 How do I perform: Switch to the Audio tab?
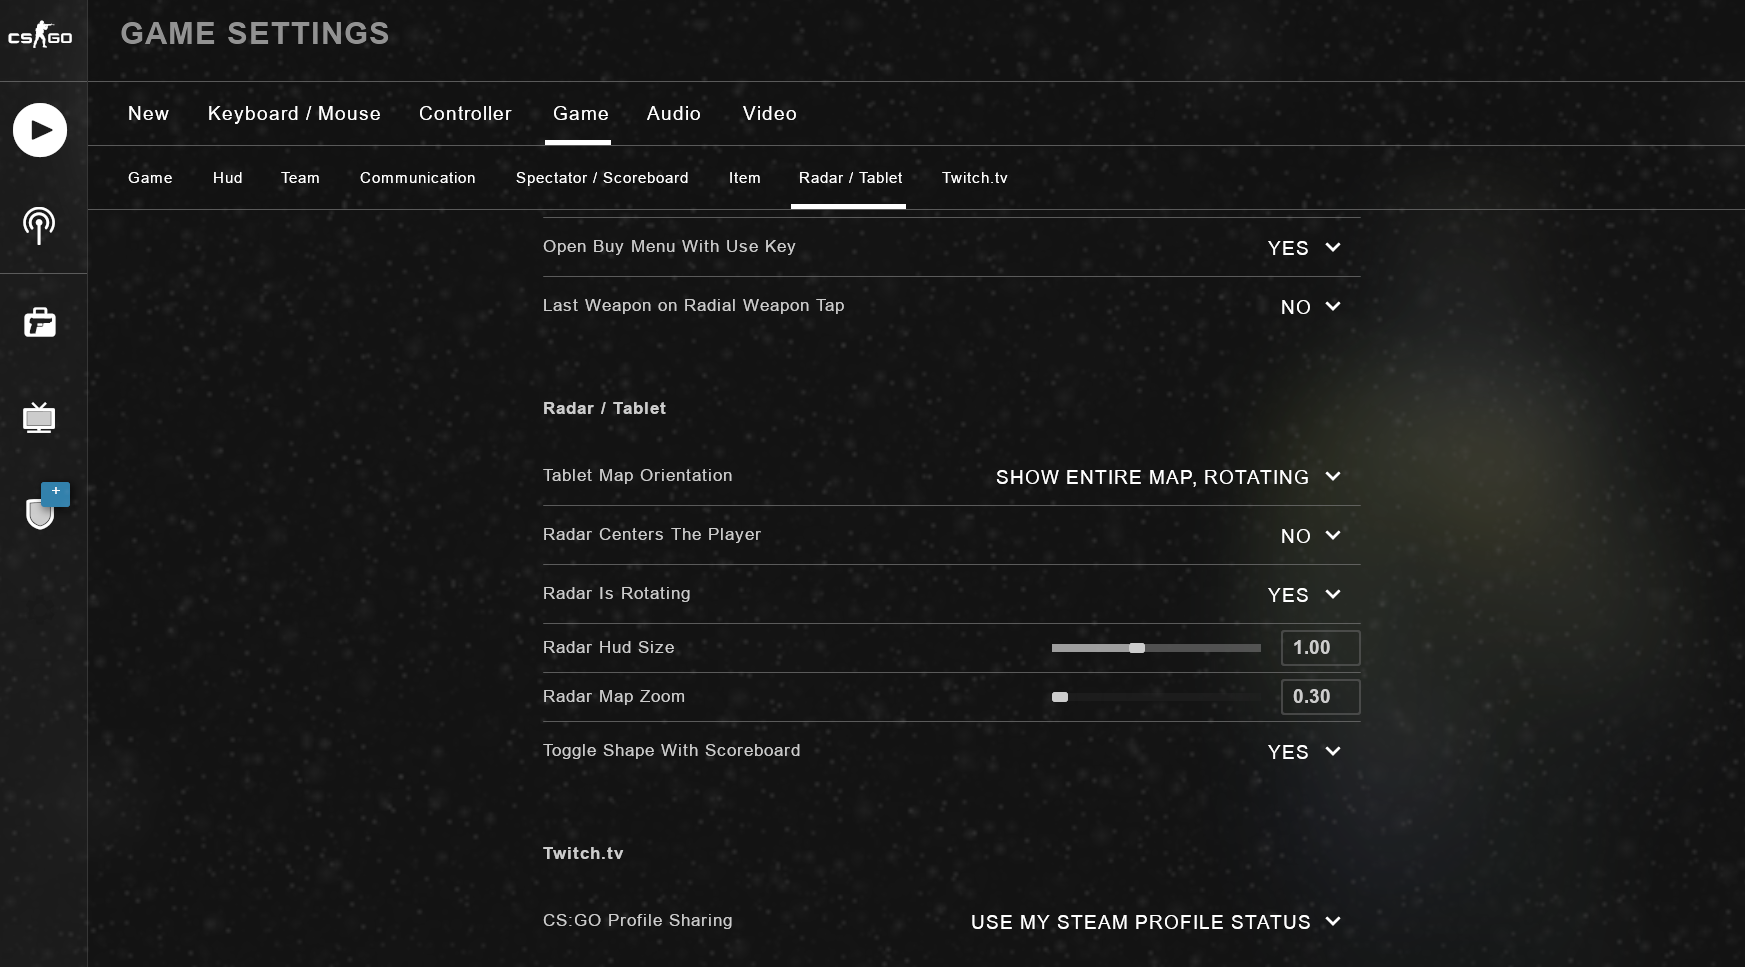[x=673, y=114]
